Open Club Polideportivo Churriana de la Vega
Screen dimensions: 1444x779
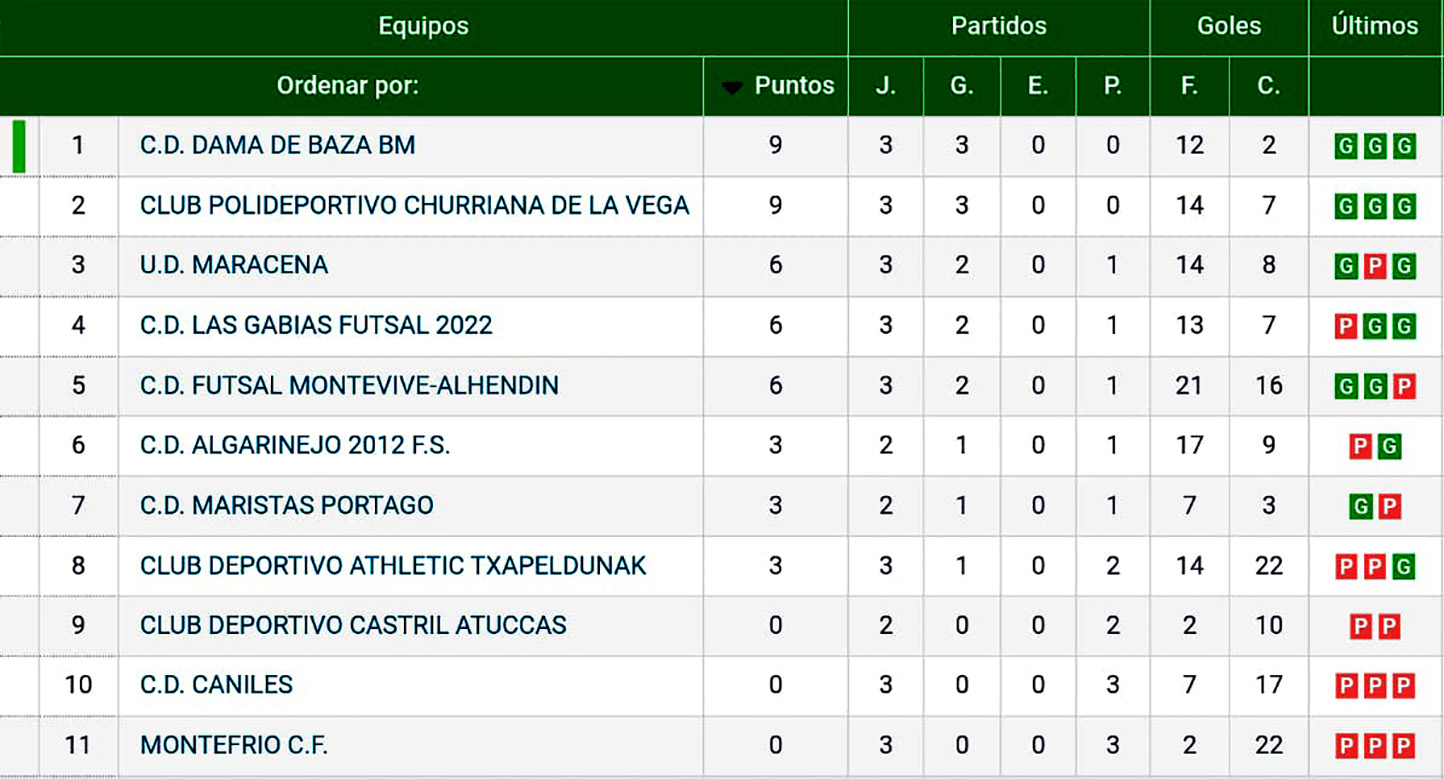tap(414, 206)
